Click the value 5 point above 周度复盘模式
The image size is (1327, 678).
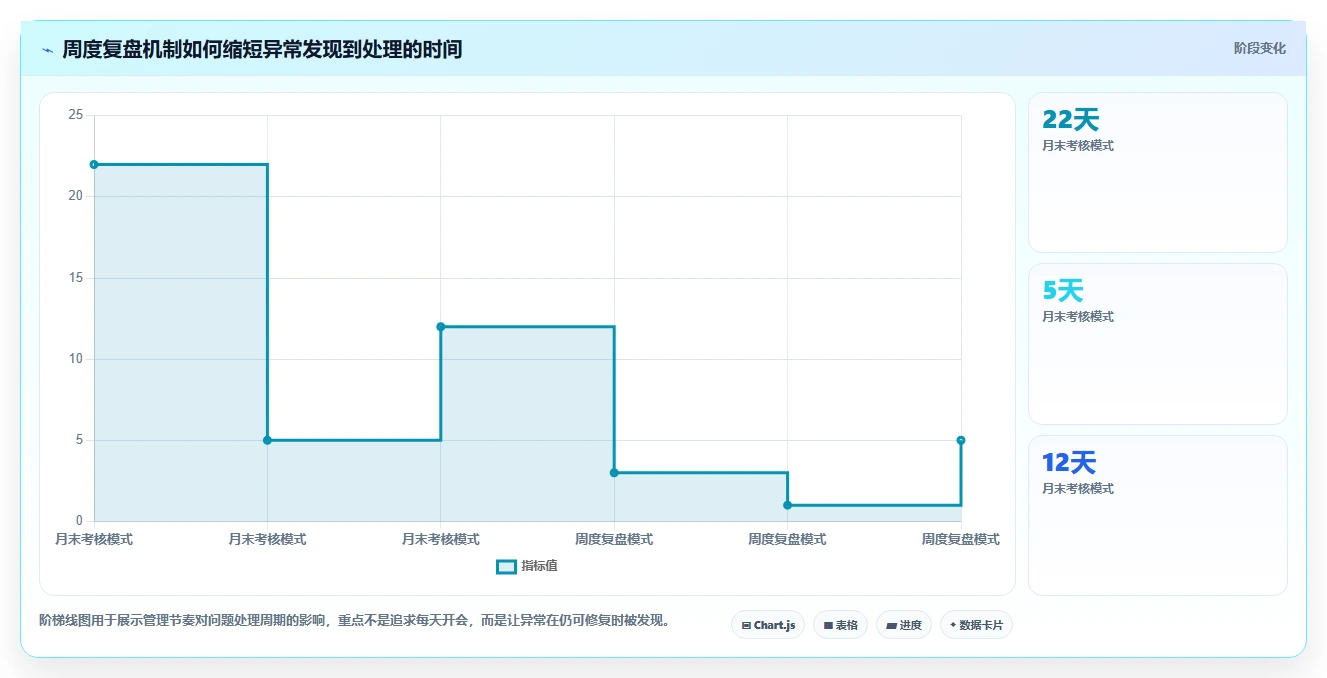point(961,440)
